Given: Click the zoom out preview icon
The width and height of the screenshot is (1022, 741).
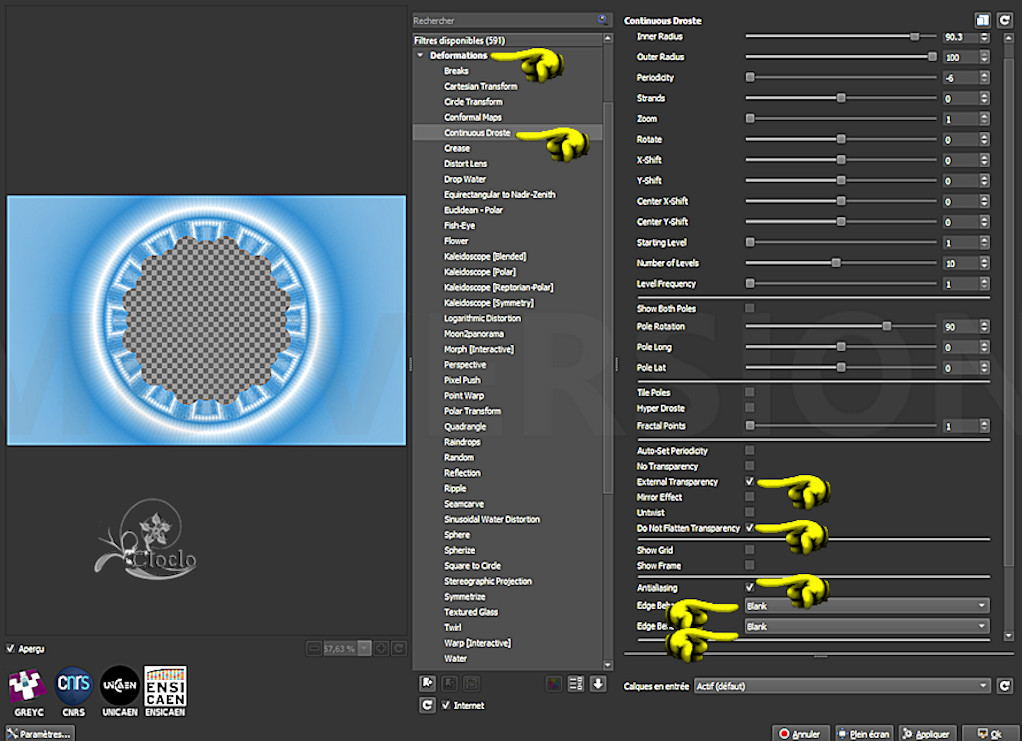Looking at the screenshot, I should [314, 648].
